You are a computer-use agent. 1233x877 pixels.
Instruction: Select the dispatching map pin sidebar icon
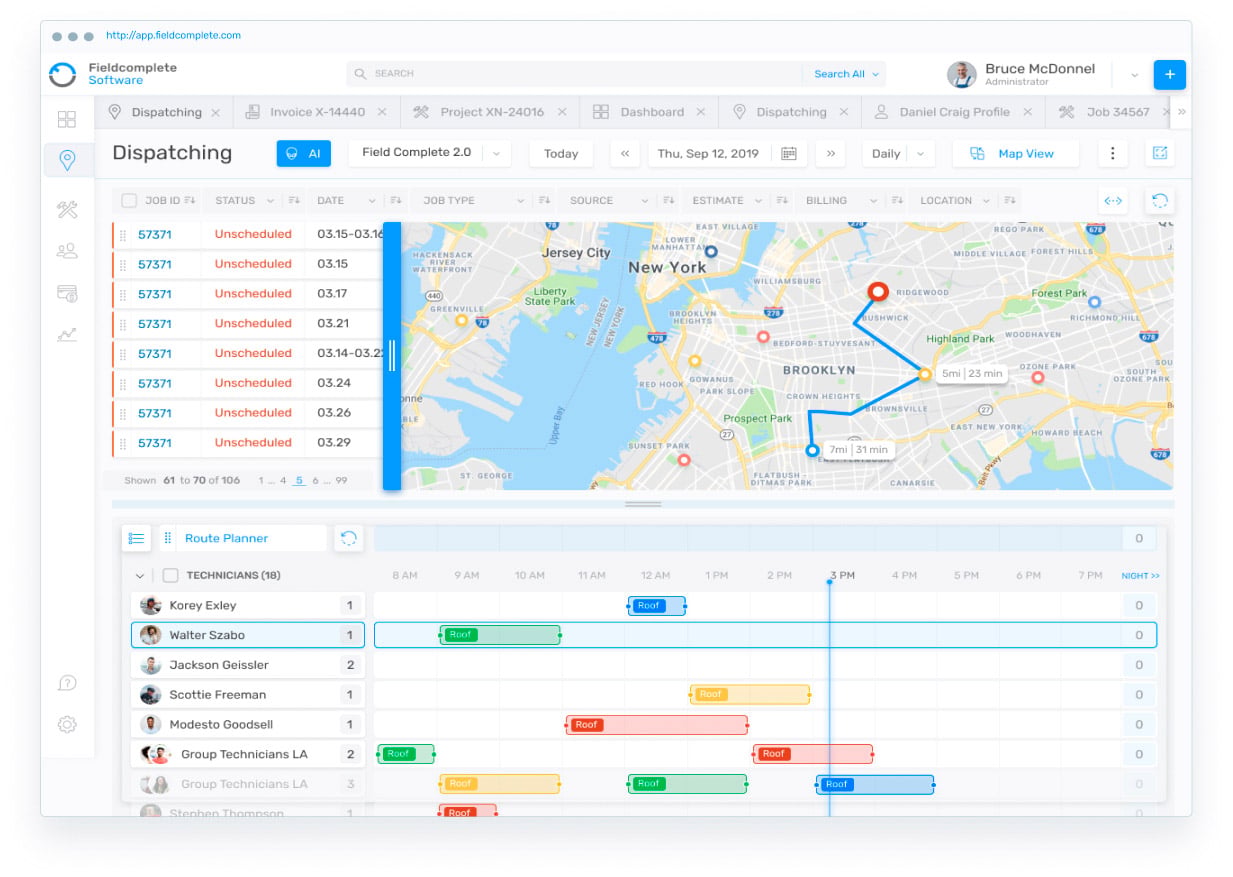click(x=67, y=160)
